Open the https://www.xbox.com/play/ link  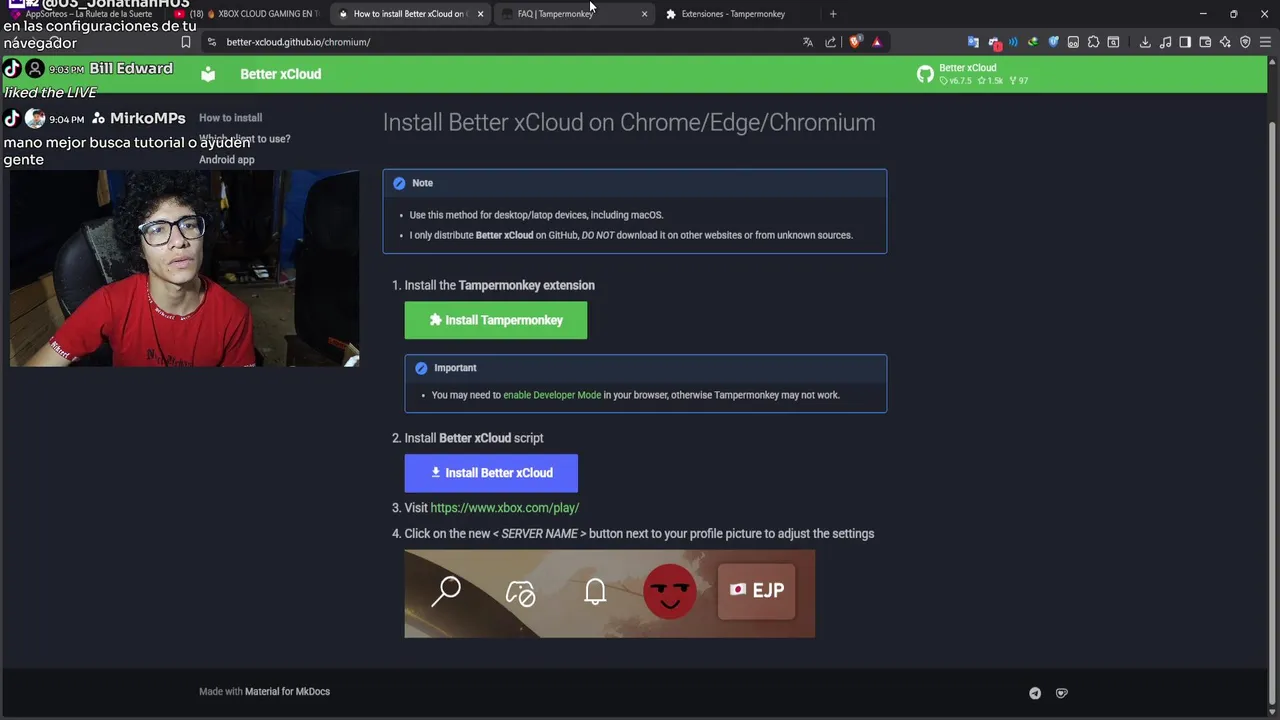point(505,508)
